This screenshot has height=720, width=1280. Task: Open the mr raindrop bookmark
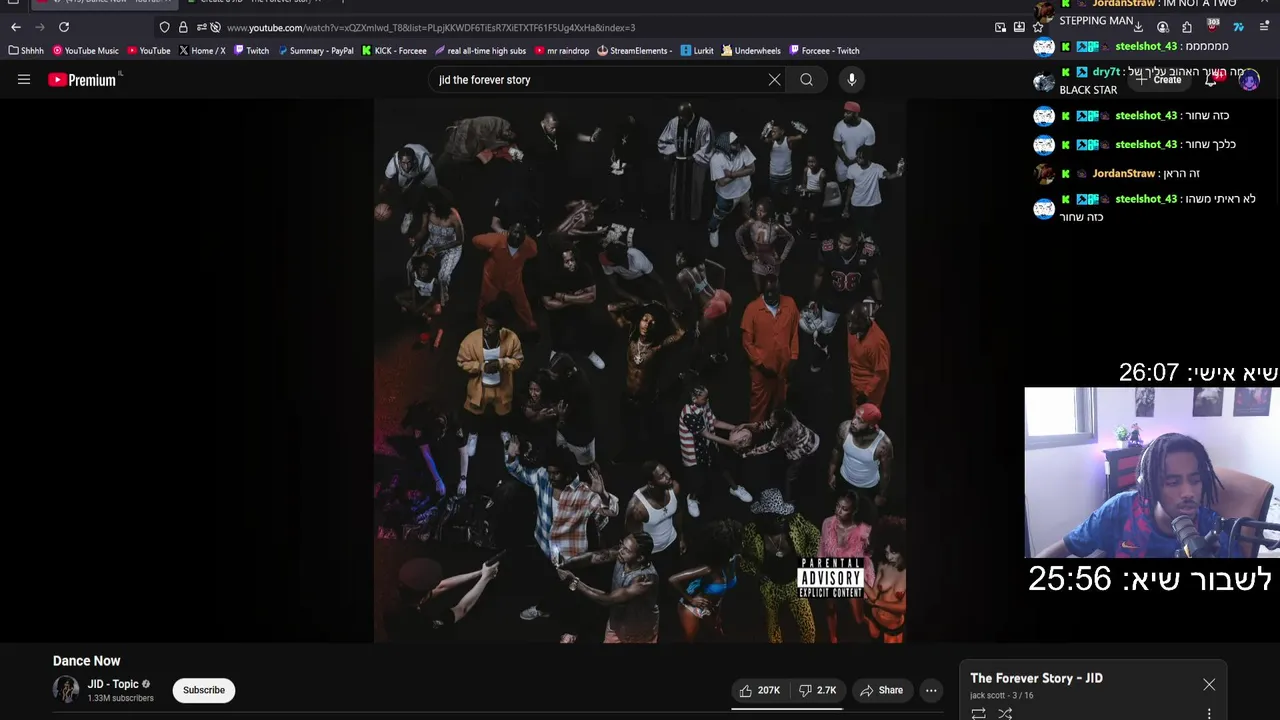click(562, 51)
